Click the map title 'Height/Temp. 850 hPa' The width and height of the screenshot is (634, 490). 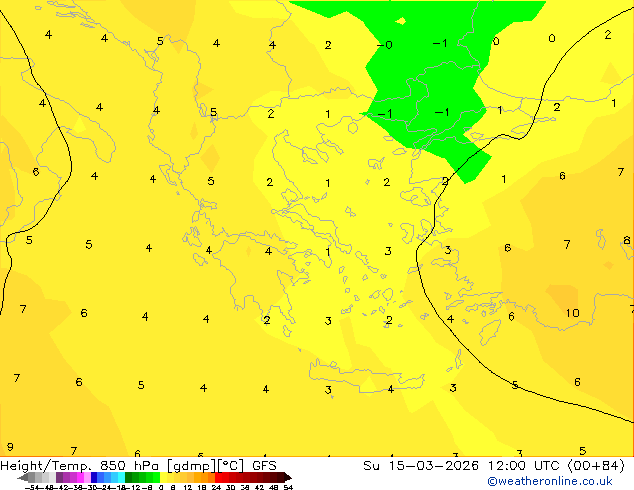pos(79,466)
